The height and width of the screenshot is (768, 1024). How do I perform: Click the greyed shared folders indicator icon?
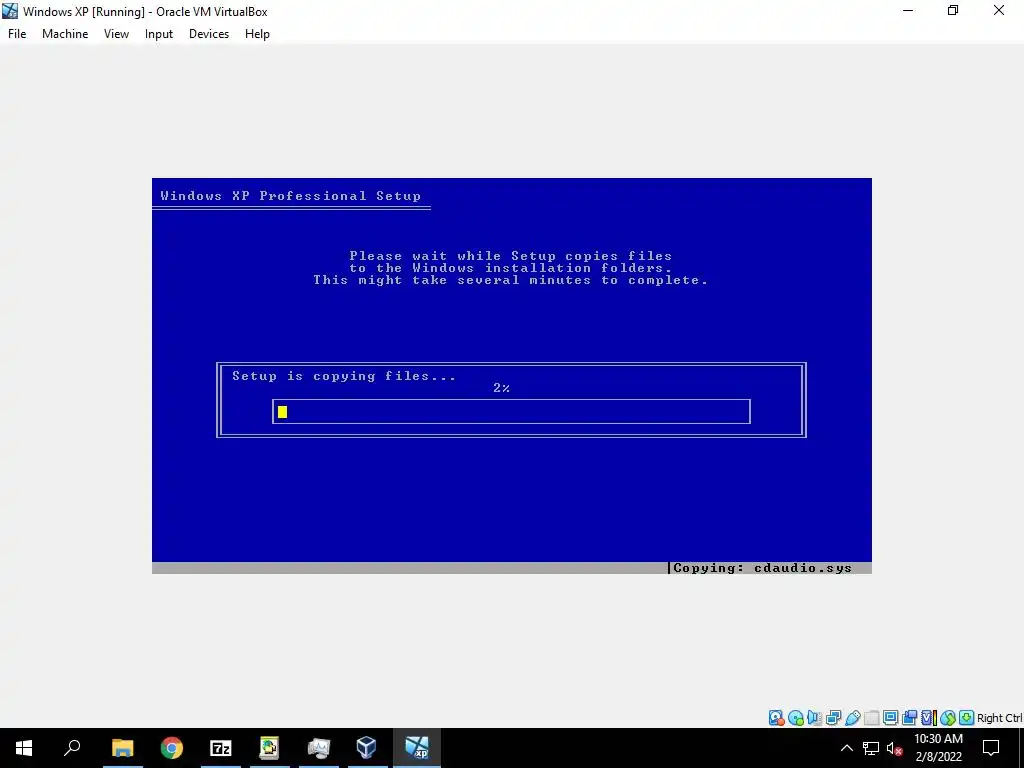coord(871,718)
